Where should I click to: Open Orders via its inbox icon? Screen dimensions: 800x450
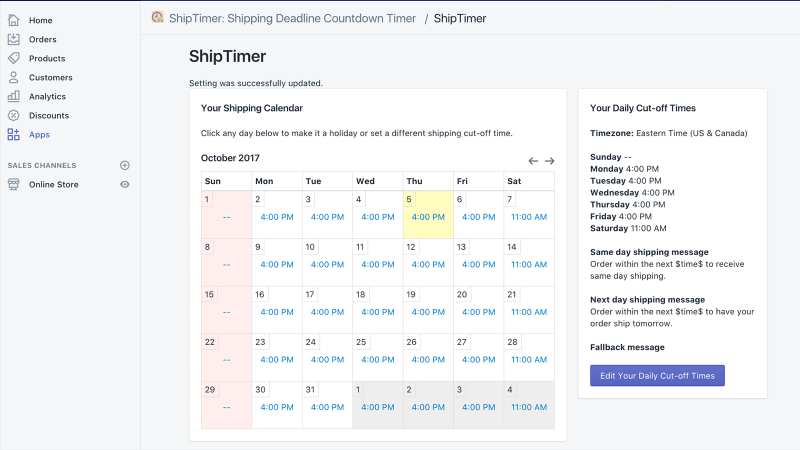[14, 39]
